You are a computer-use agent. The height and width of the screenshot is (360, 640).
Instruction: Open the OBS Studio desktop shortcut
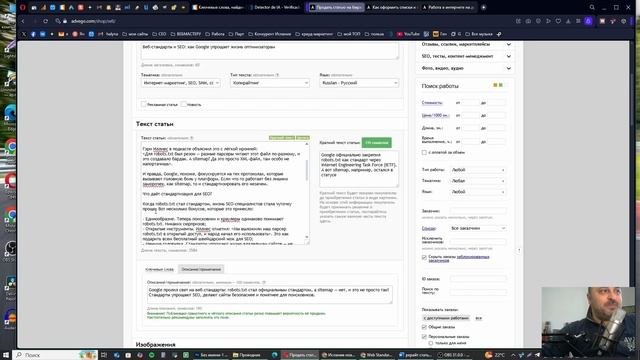11,250
